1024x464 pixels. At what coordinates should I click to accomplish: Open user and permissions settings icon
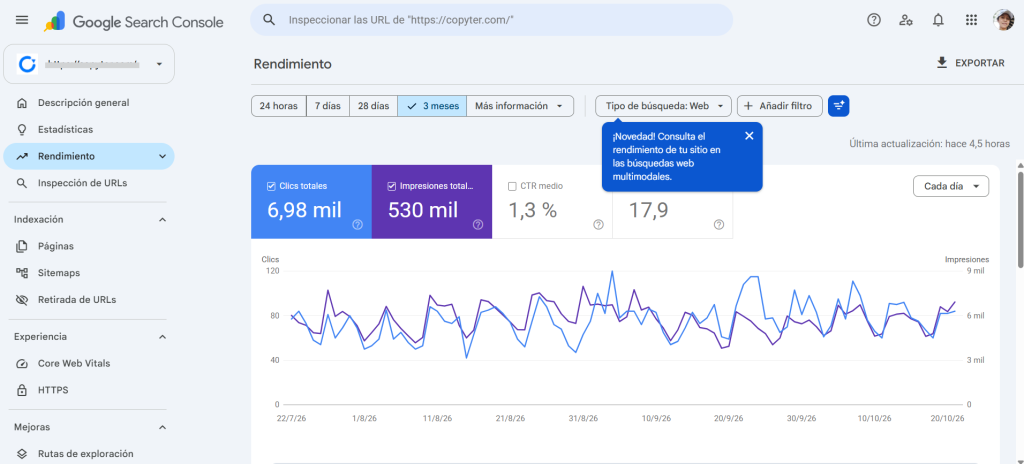[x=906, y=20]
